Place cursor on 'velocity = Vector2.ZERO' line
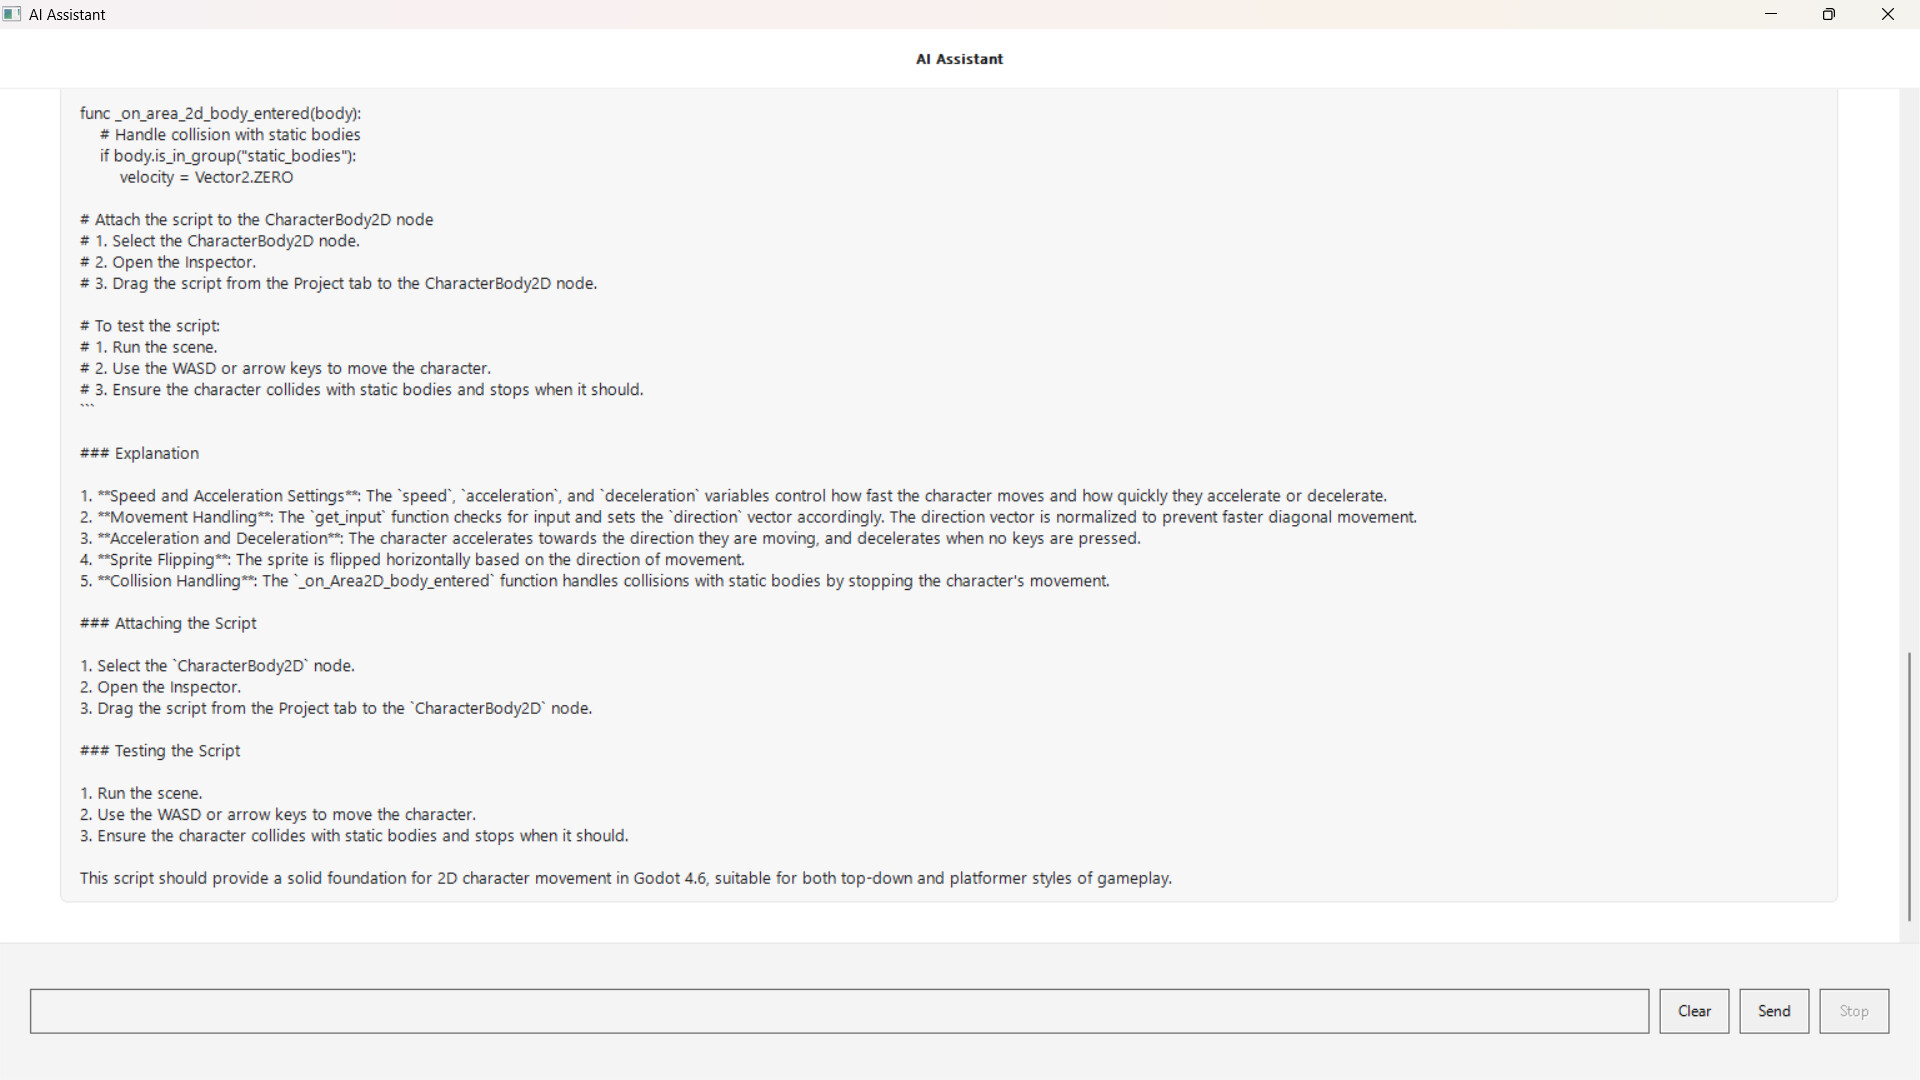Image resolution: width=1920 pixels, height=1080 pixels. 206,178
